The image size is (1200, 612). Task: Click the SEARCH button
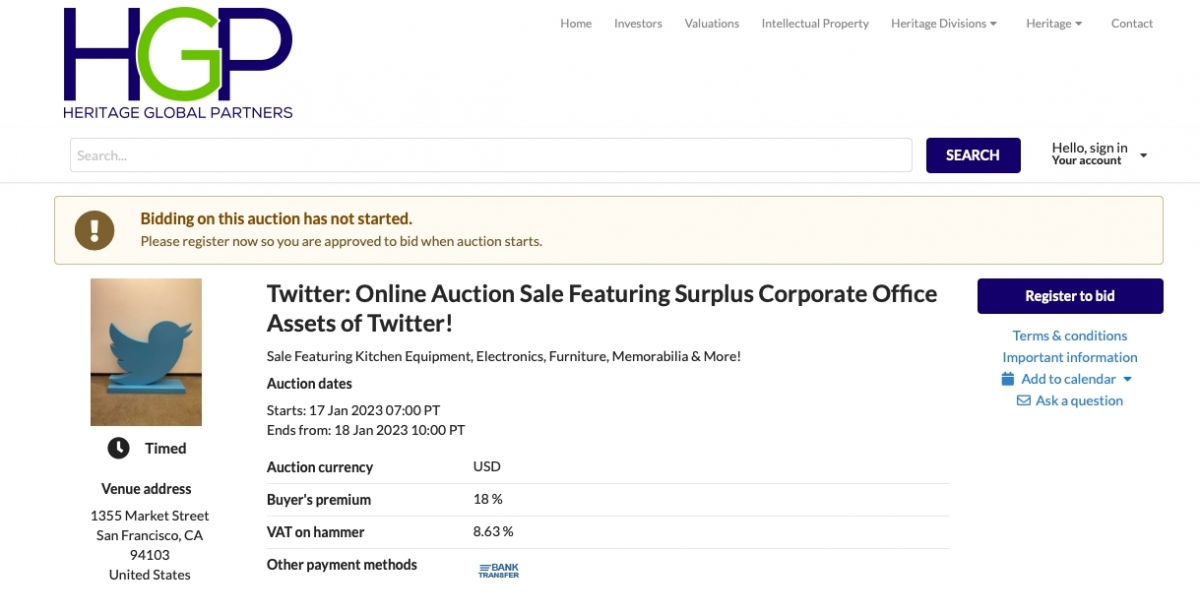click(x=973, y=155)
